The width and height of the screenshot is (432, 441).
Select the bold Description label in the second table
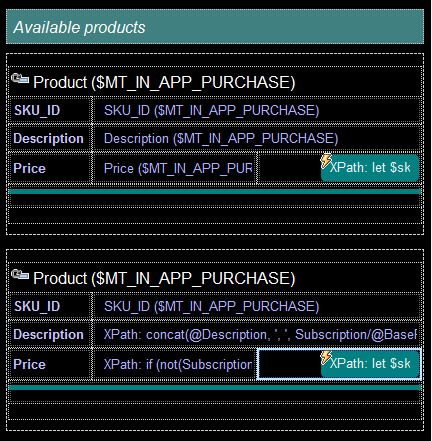48,334
